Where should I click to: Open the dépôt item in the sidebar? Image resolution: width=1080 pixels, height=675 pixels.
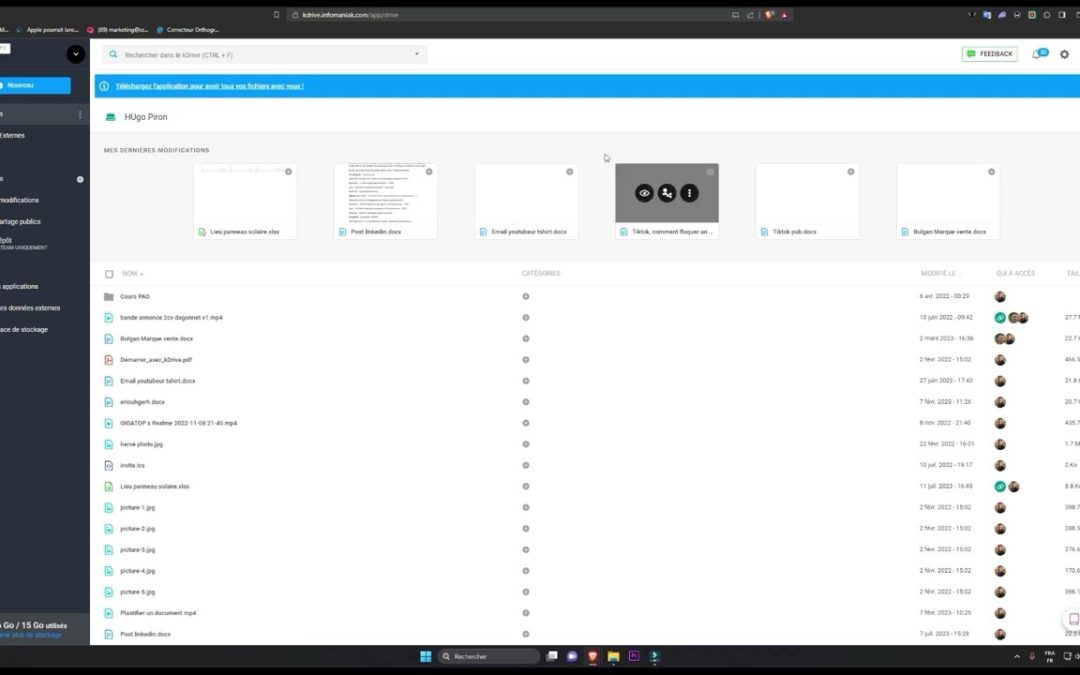tap(23, 243)
